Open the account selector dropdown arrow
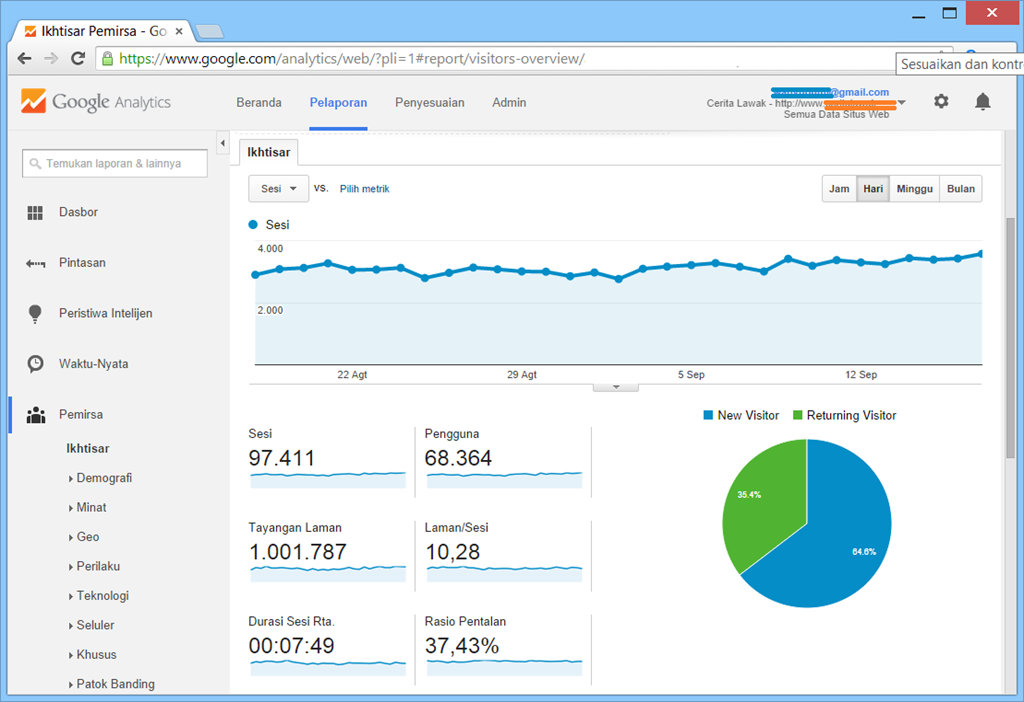Viewport: 1024px width, 702px height. point(901,103)
